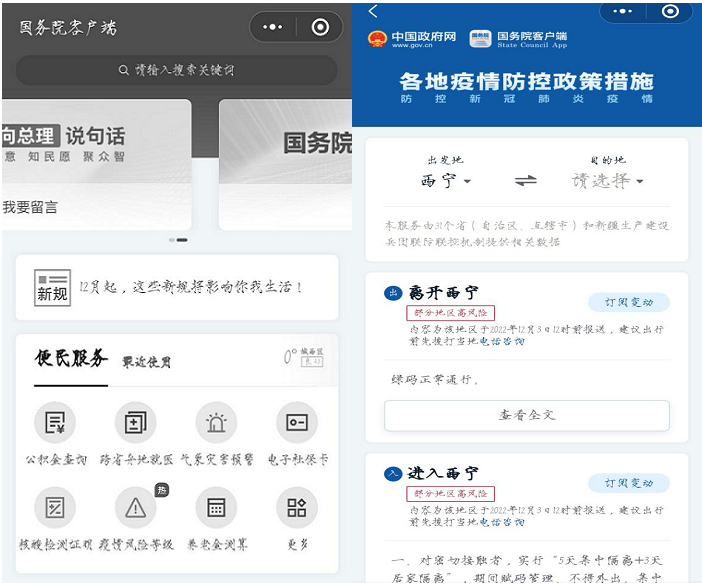Click the 部分地区高风险 tag under 离开西宁
The width and height of the screenshot is (702, 585).
tap(450, 313)
